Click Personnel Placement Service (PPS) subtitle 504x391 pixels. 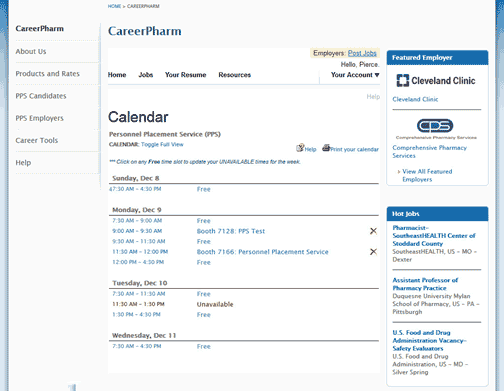pos(165,134)
